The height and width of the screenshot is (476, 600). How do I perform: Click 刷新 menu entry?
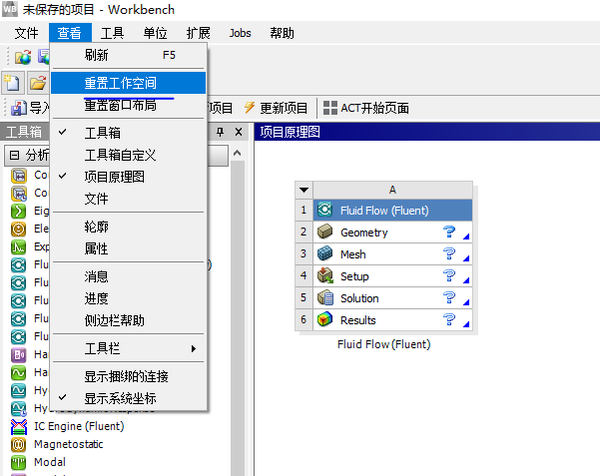pyautogui.click(x=129, y=55)
